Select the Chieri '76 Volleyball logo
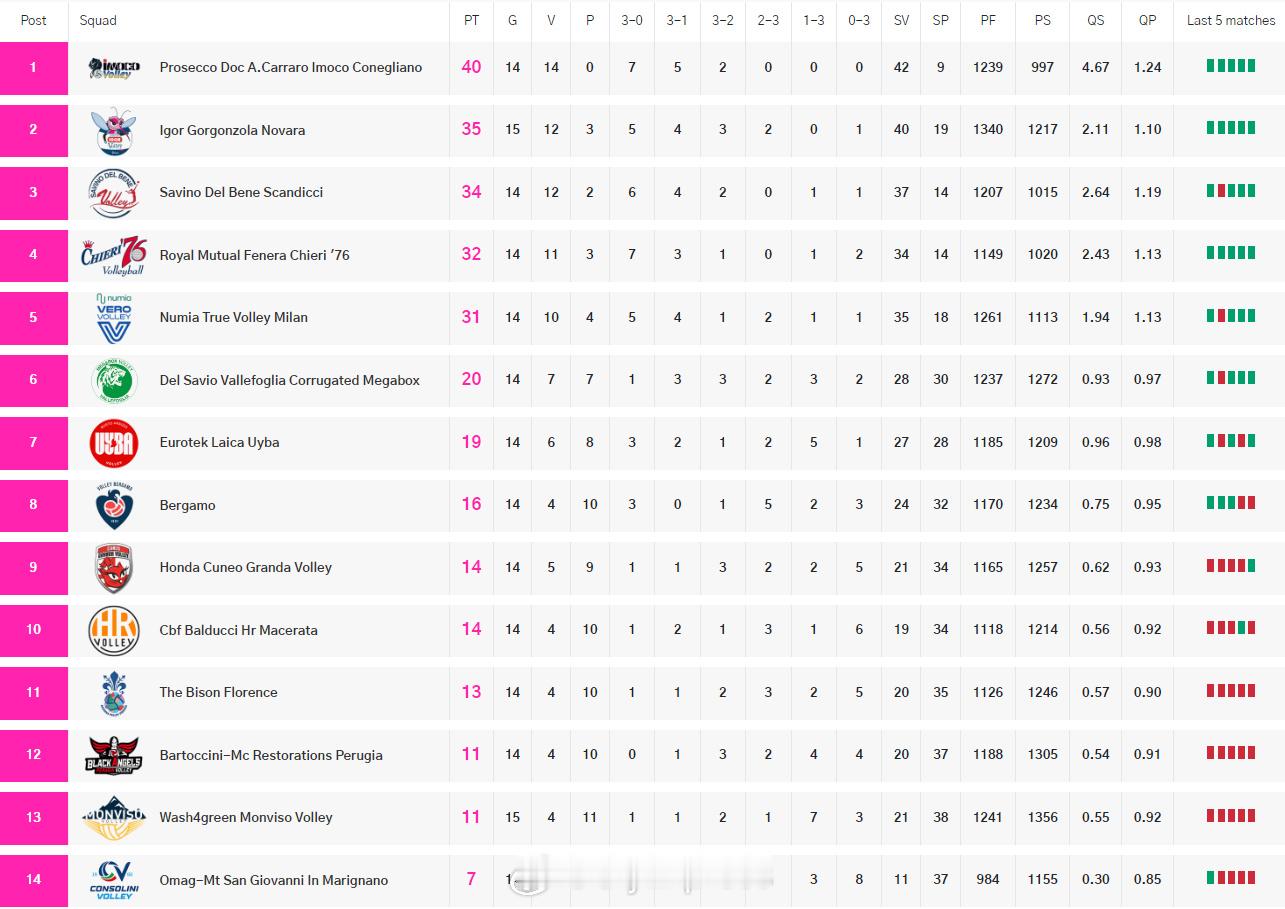This screenshot has width=1285, height=909. pos(114,255)
